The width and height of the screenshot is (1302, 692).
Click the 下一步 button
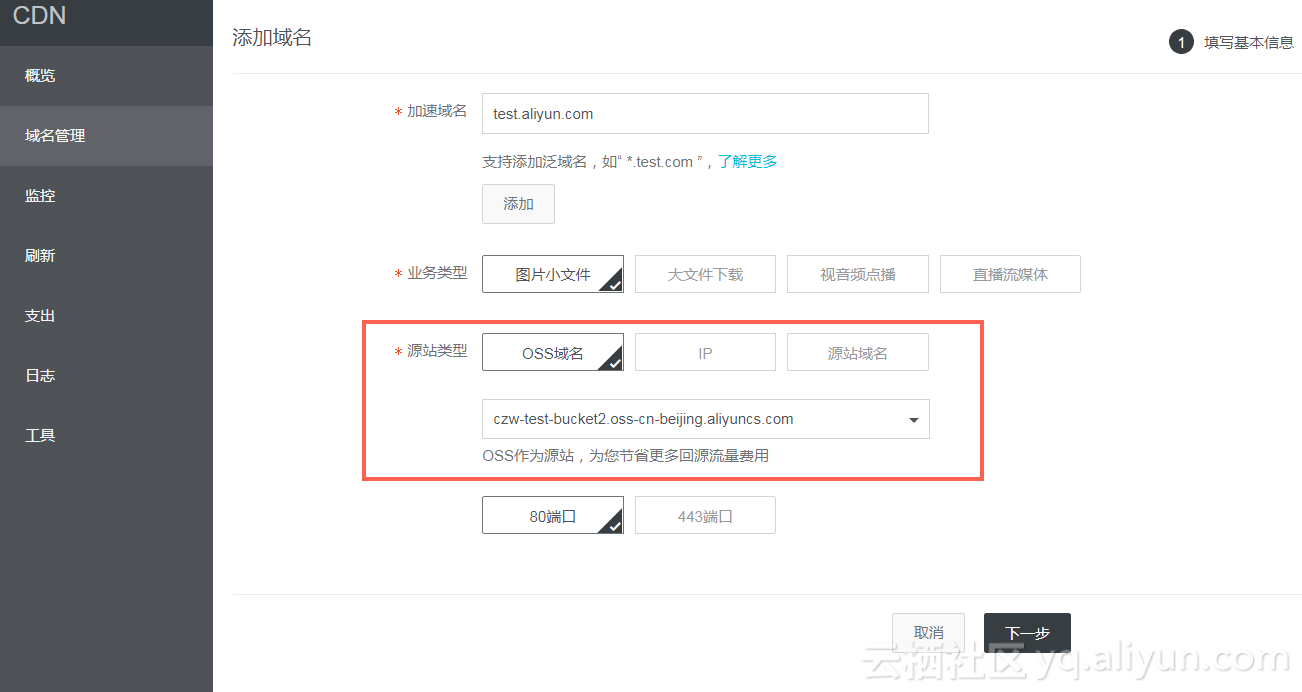(1027, 633)
